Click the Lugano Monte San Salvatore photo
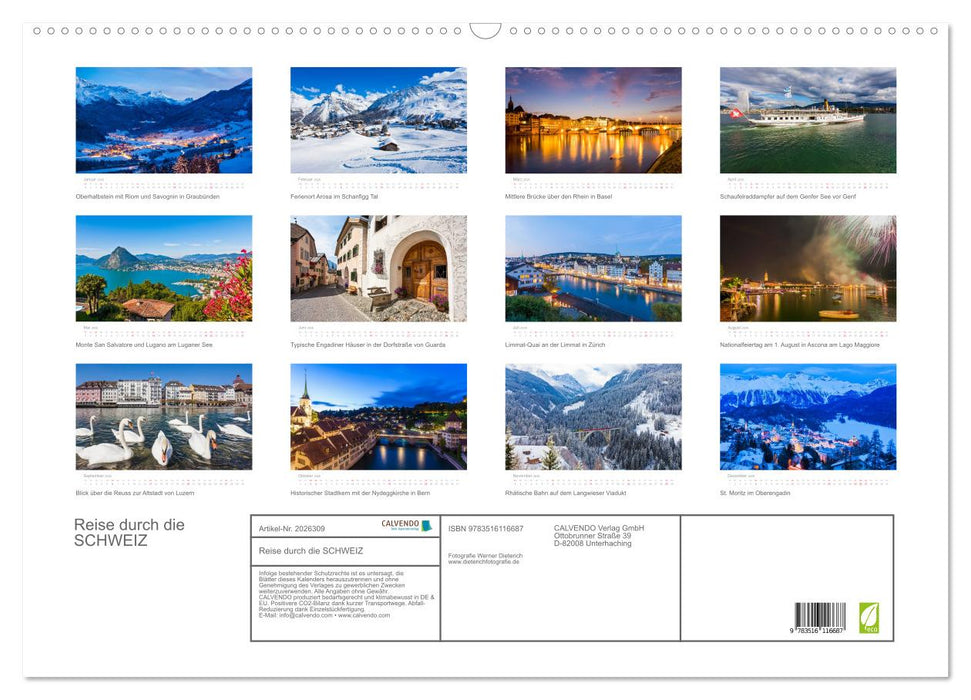Screen dimensions: 971x700 tap(162, 267)
